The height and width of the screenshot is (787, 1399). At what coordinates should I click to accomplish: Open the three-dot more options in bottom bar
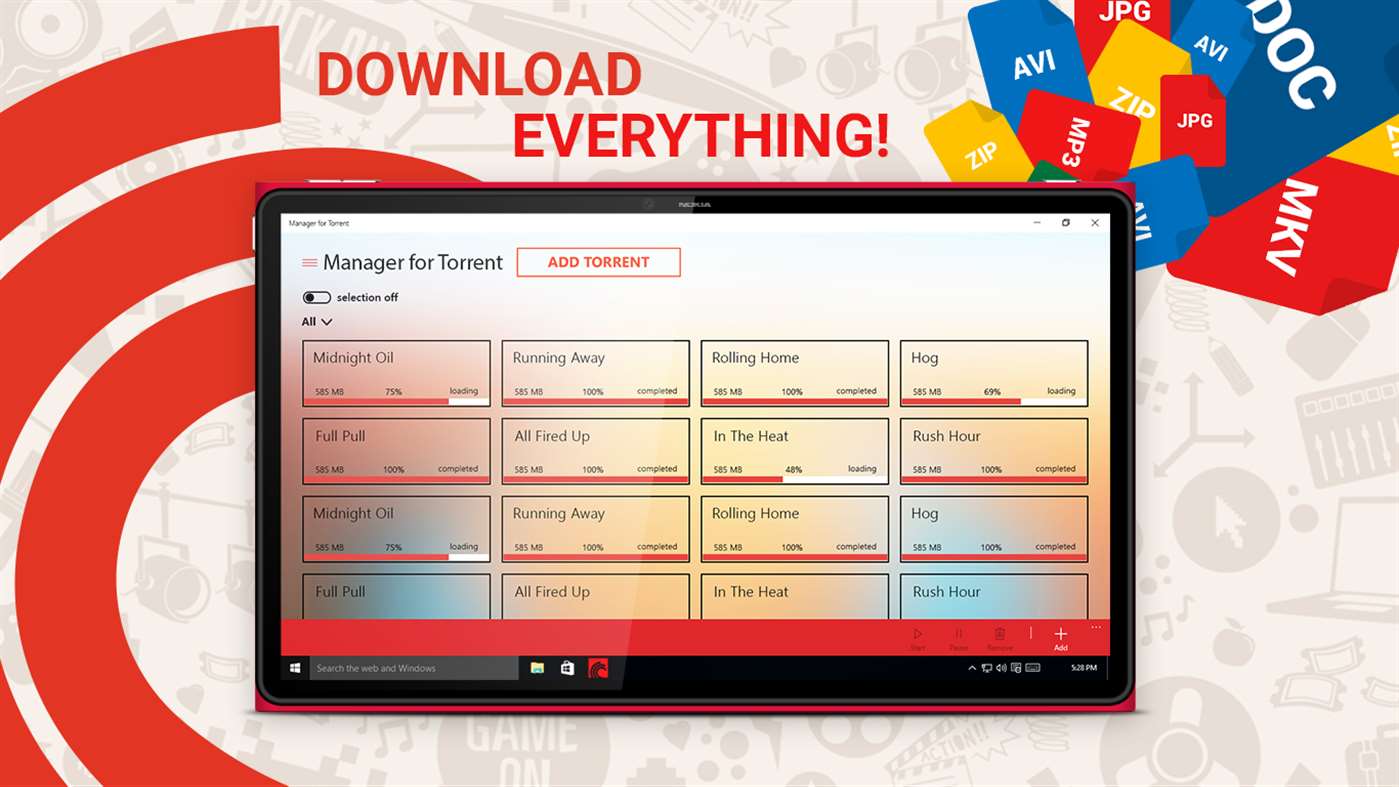(x=1096, y=628)
